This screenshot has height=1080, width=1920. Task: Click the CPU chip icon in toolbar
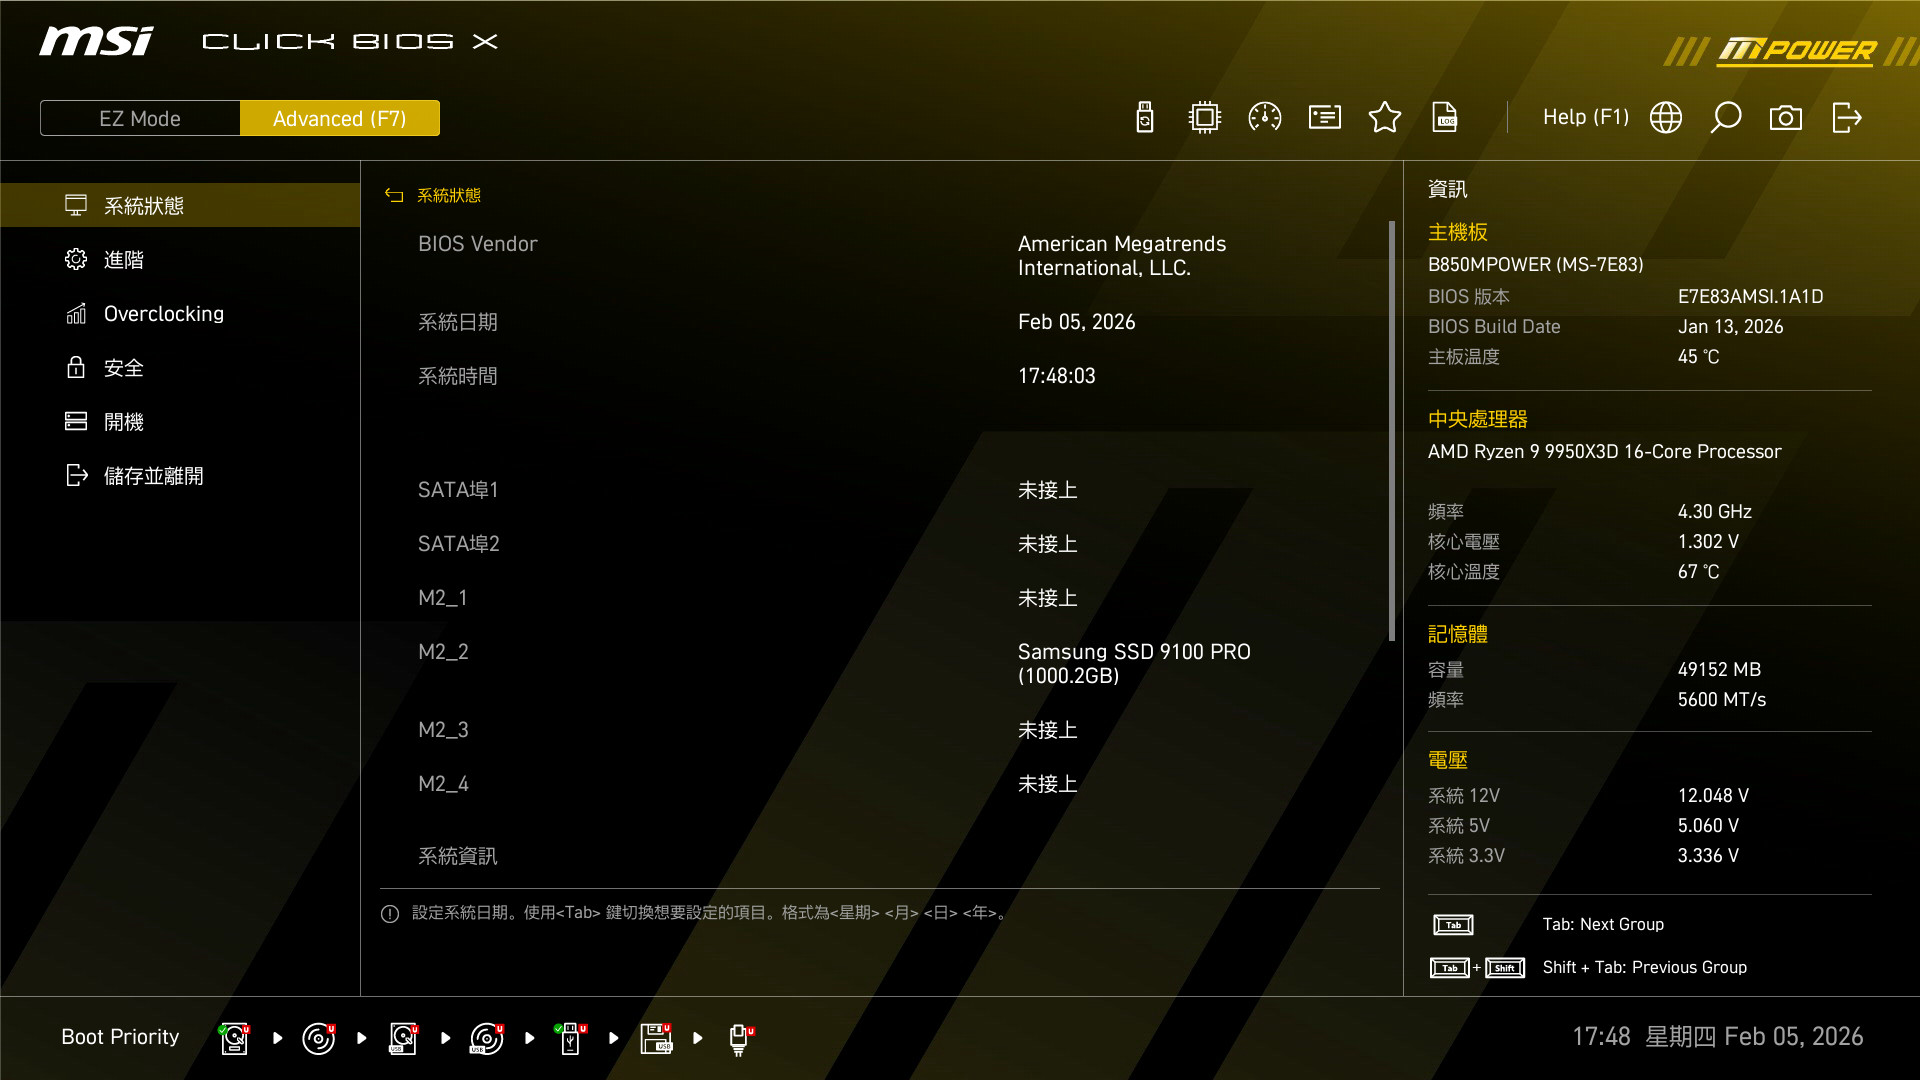pos(1205,118)
